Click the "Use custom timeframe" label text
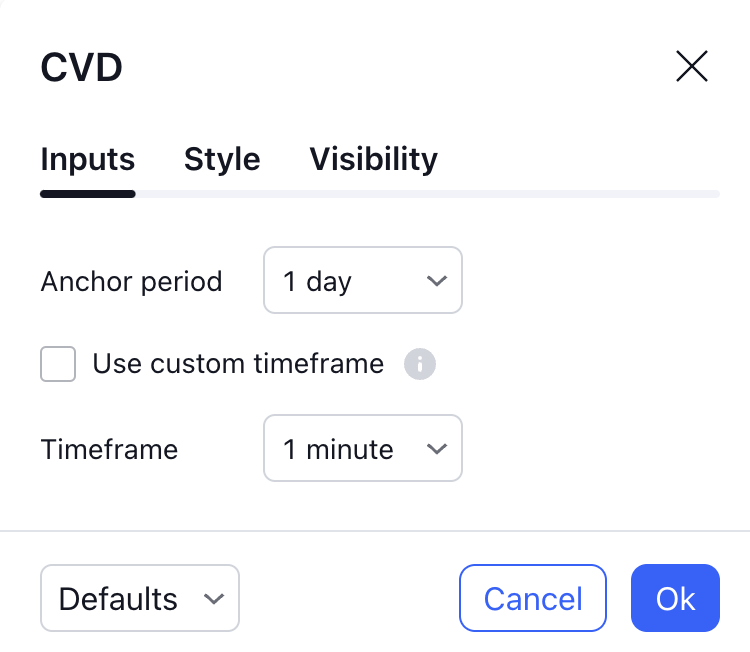Viewport: 750px width, 652px height. [238, 364]
